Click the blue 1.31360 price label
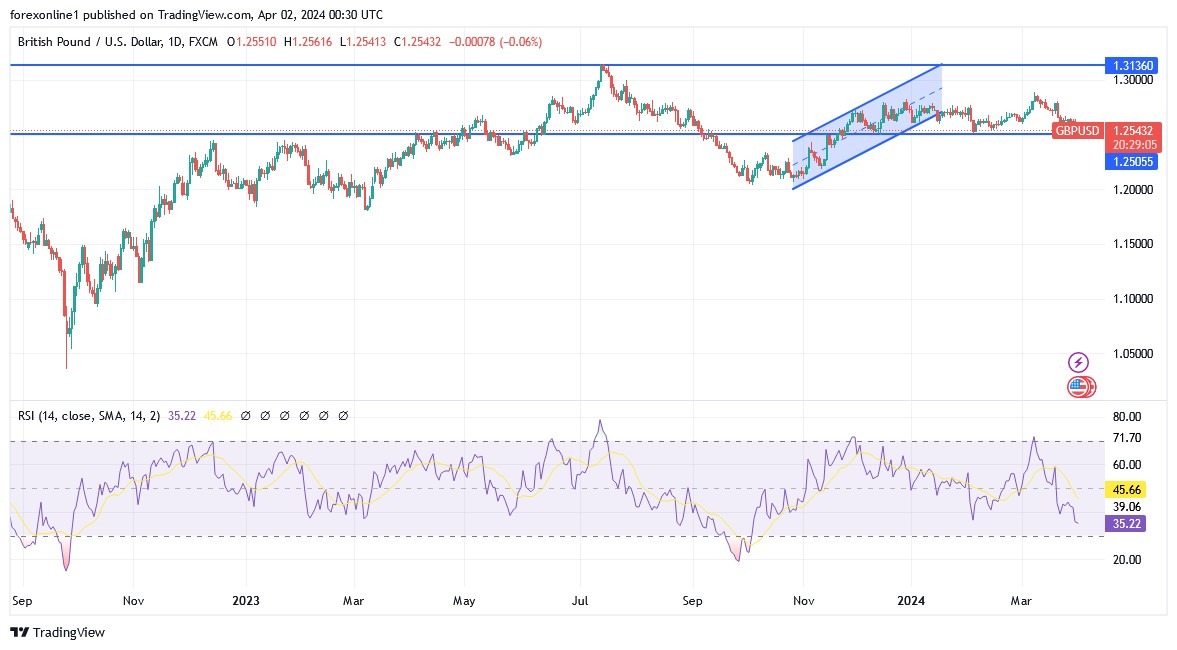Viewport: 1177px width, 650px height. pos(1131,65)
